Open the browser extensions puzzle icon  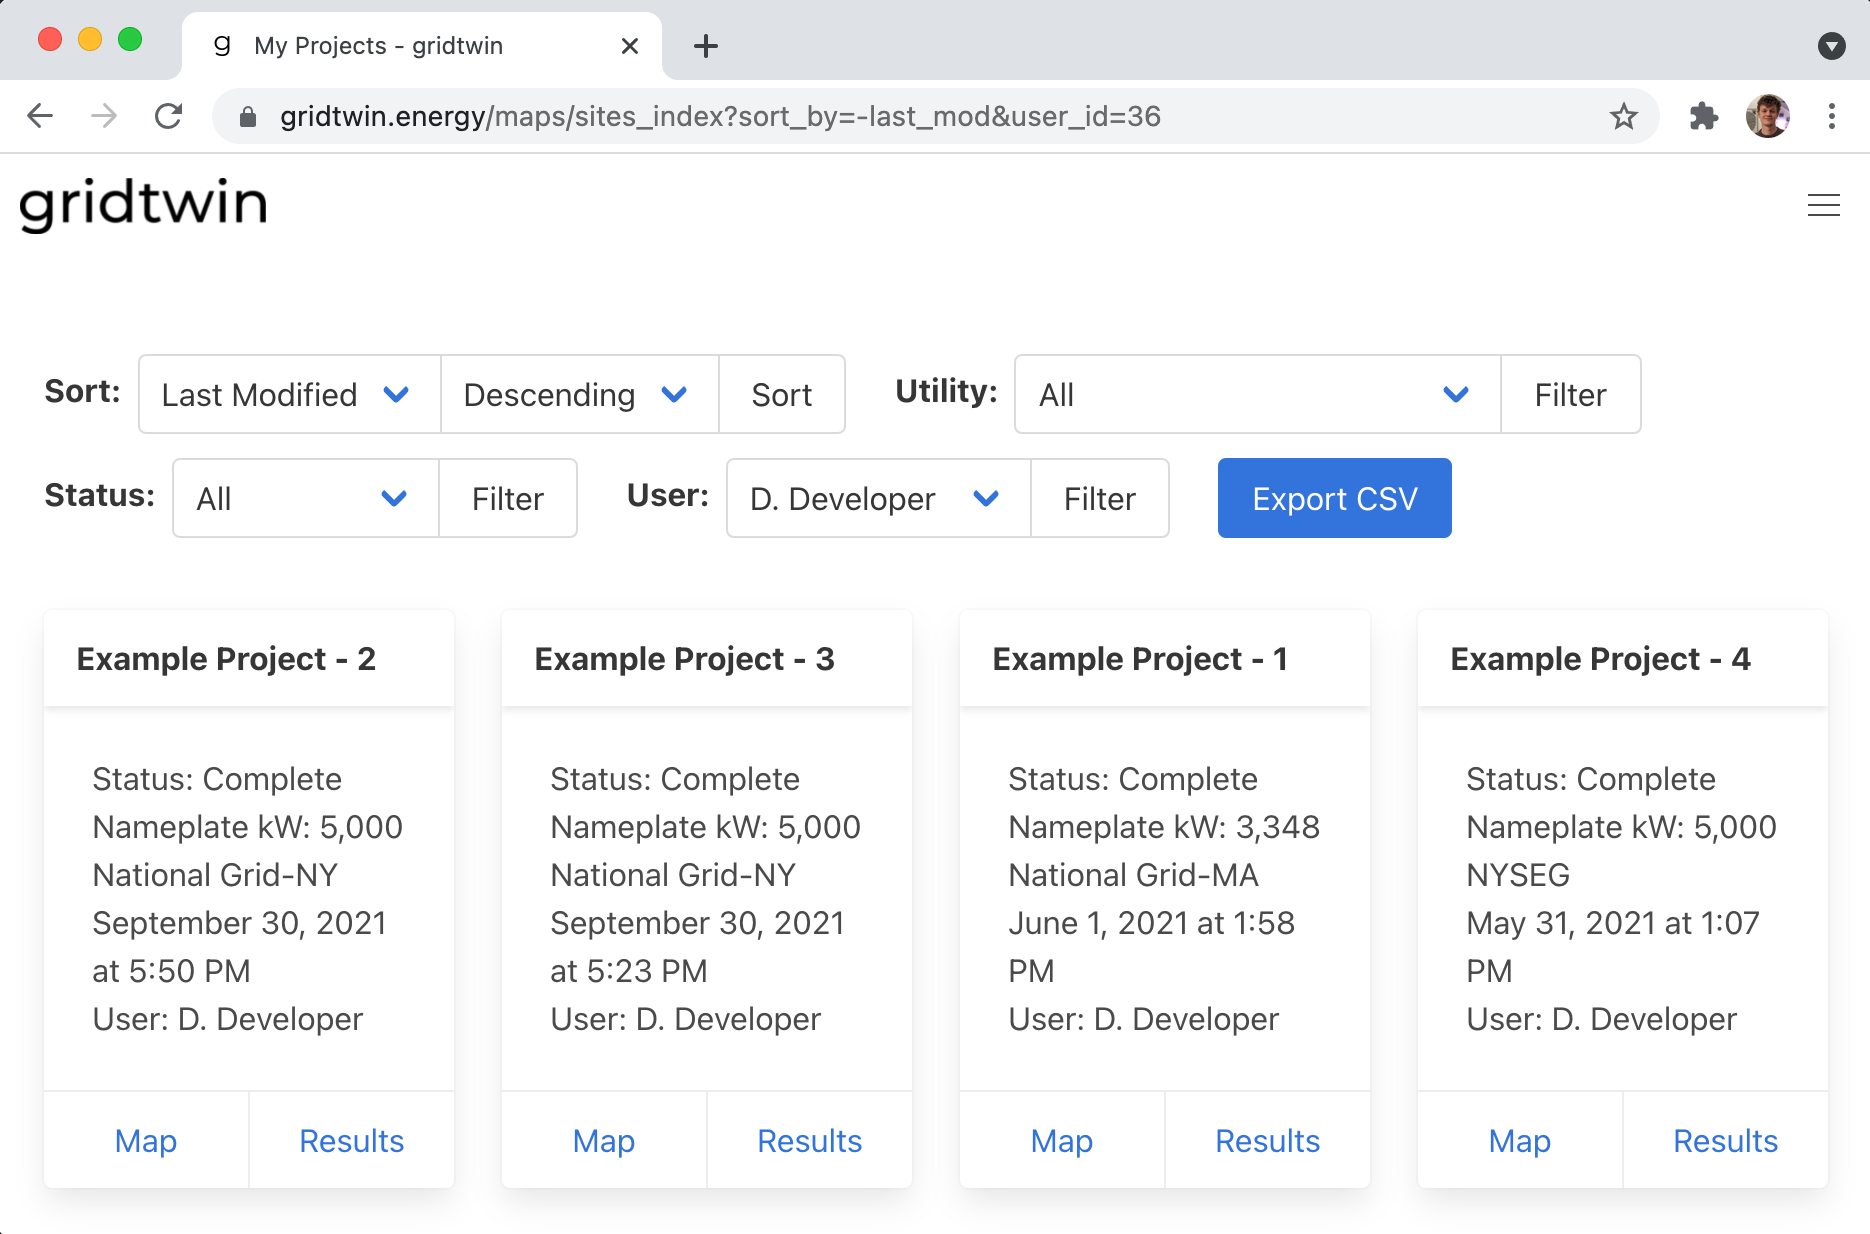1704,116
